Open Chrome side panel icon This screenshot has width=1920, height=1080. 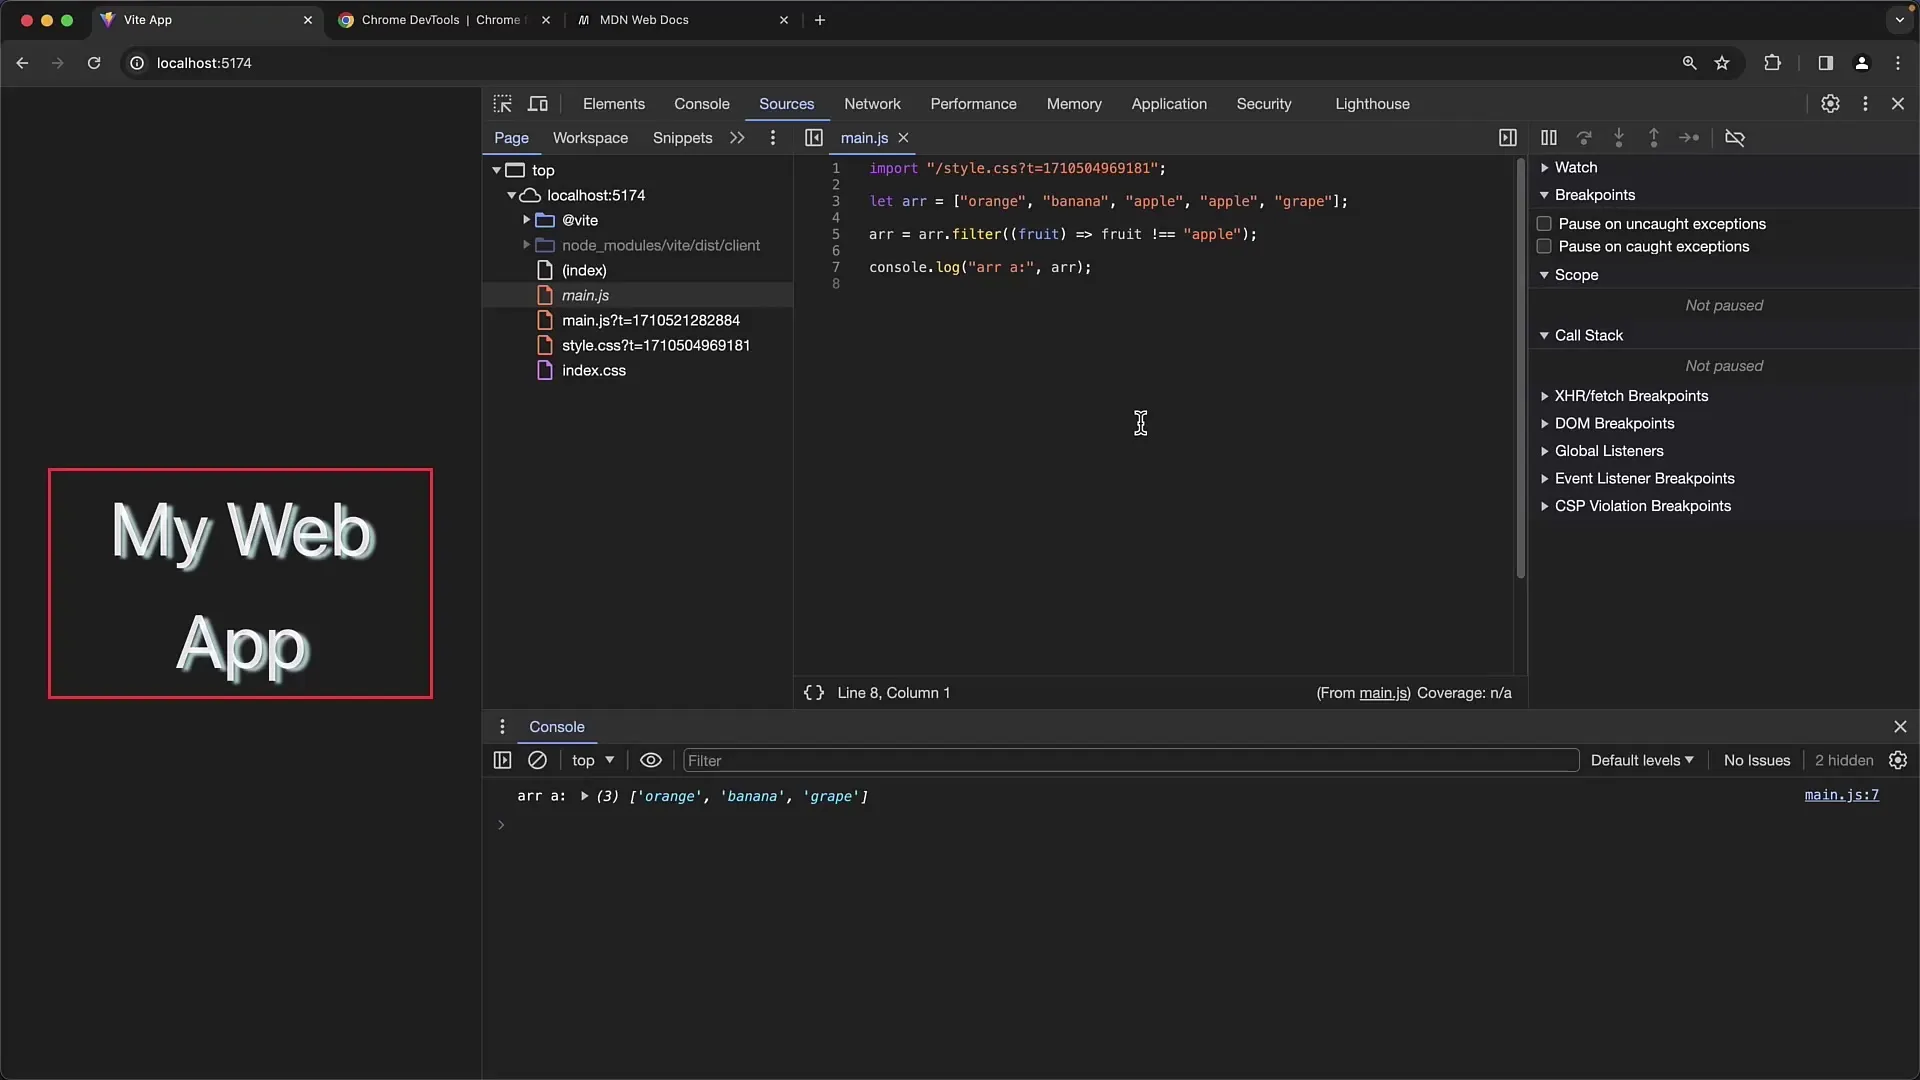pos(1825,63)
